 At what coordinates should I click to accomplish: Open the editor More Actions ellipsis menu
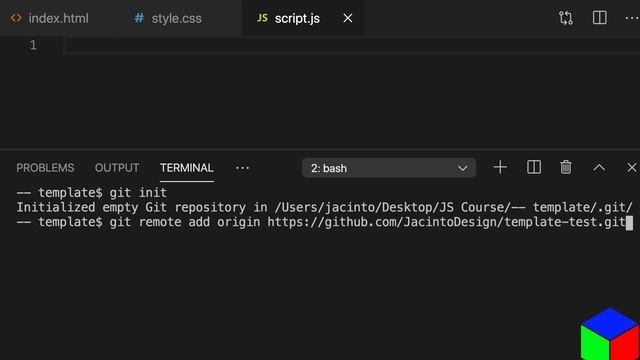pos(632,18)
